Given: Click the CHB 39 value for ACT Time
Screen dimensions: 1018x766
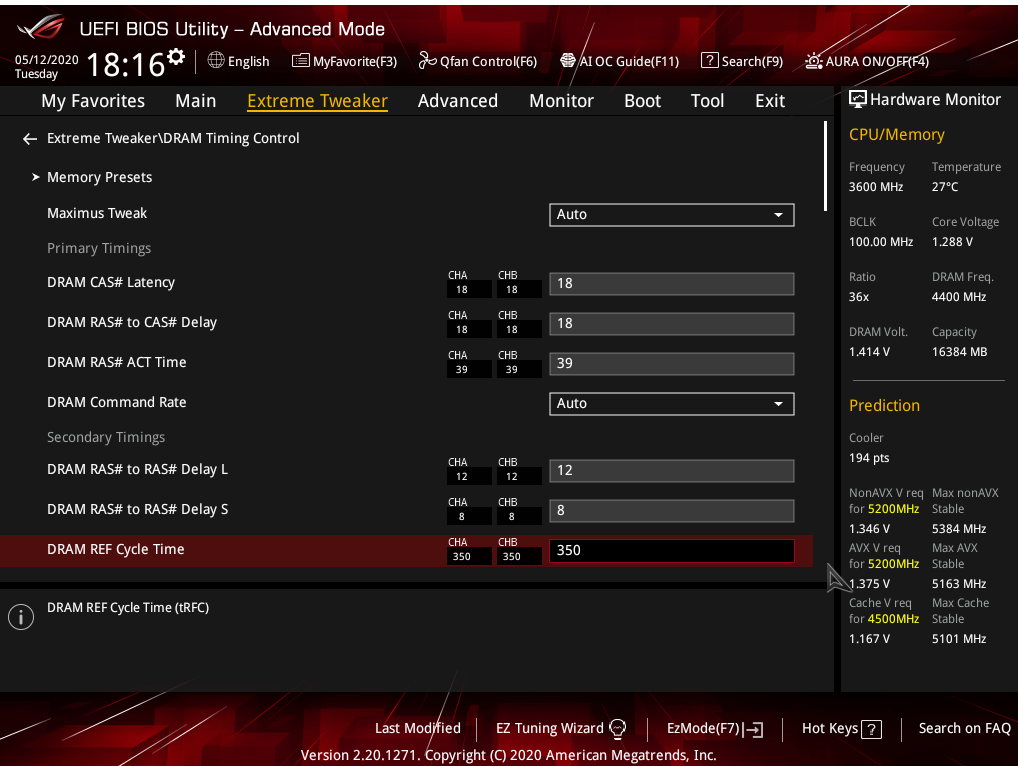Looking at the screenshot, I should tap(512, 369).
